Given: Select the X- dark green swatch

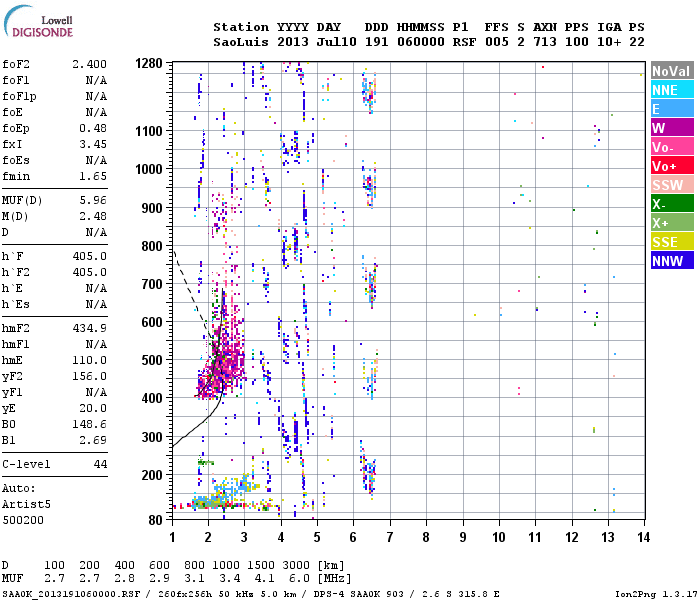Looking at the screenshot, I should (x=672, y=204).
